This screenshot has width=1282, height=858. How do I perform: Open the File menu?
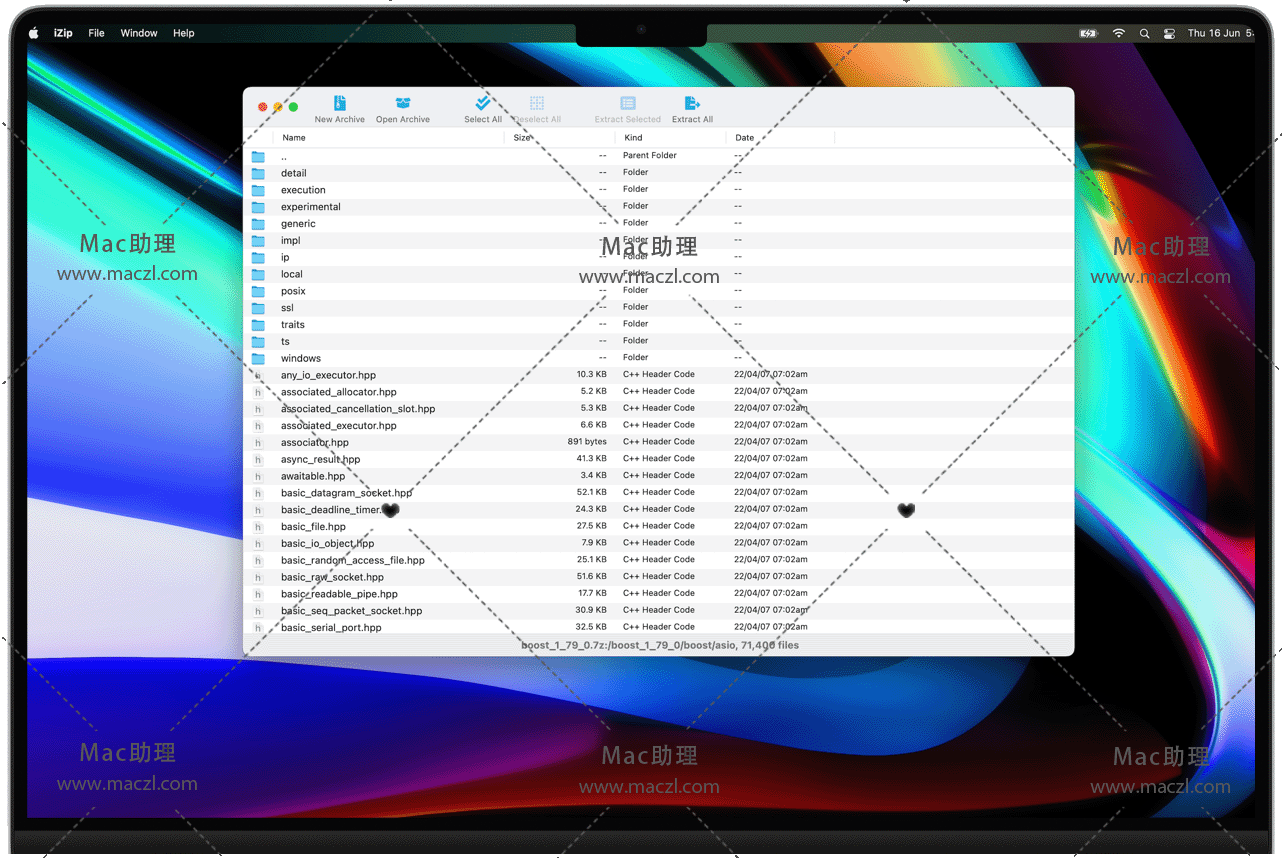coord(96,33)
